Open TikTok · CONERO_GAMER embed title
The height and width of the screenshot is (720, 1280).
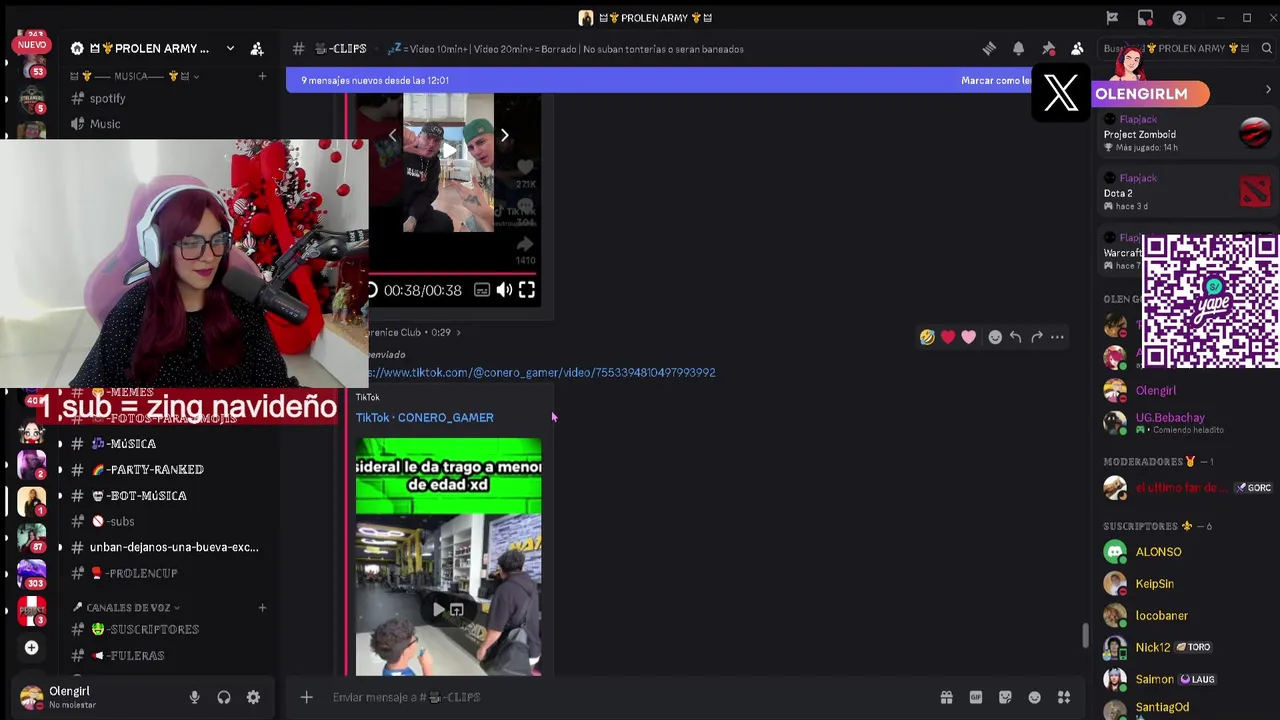(x=424, y=417)
